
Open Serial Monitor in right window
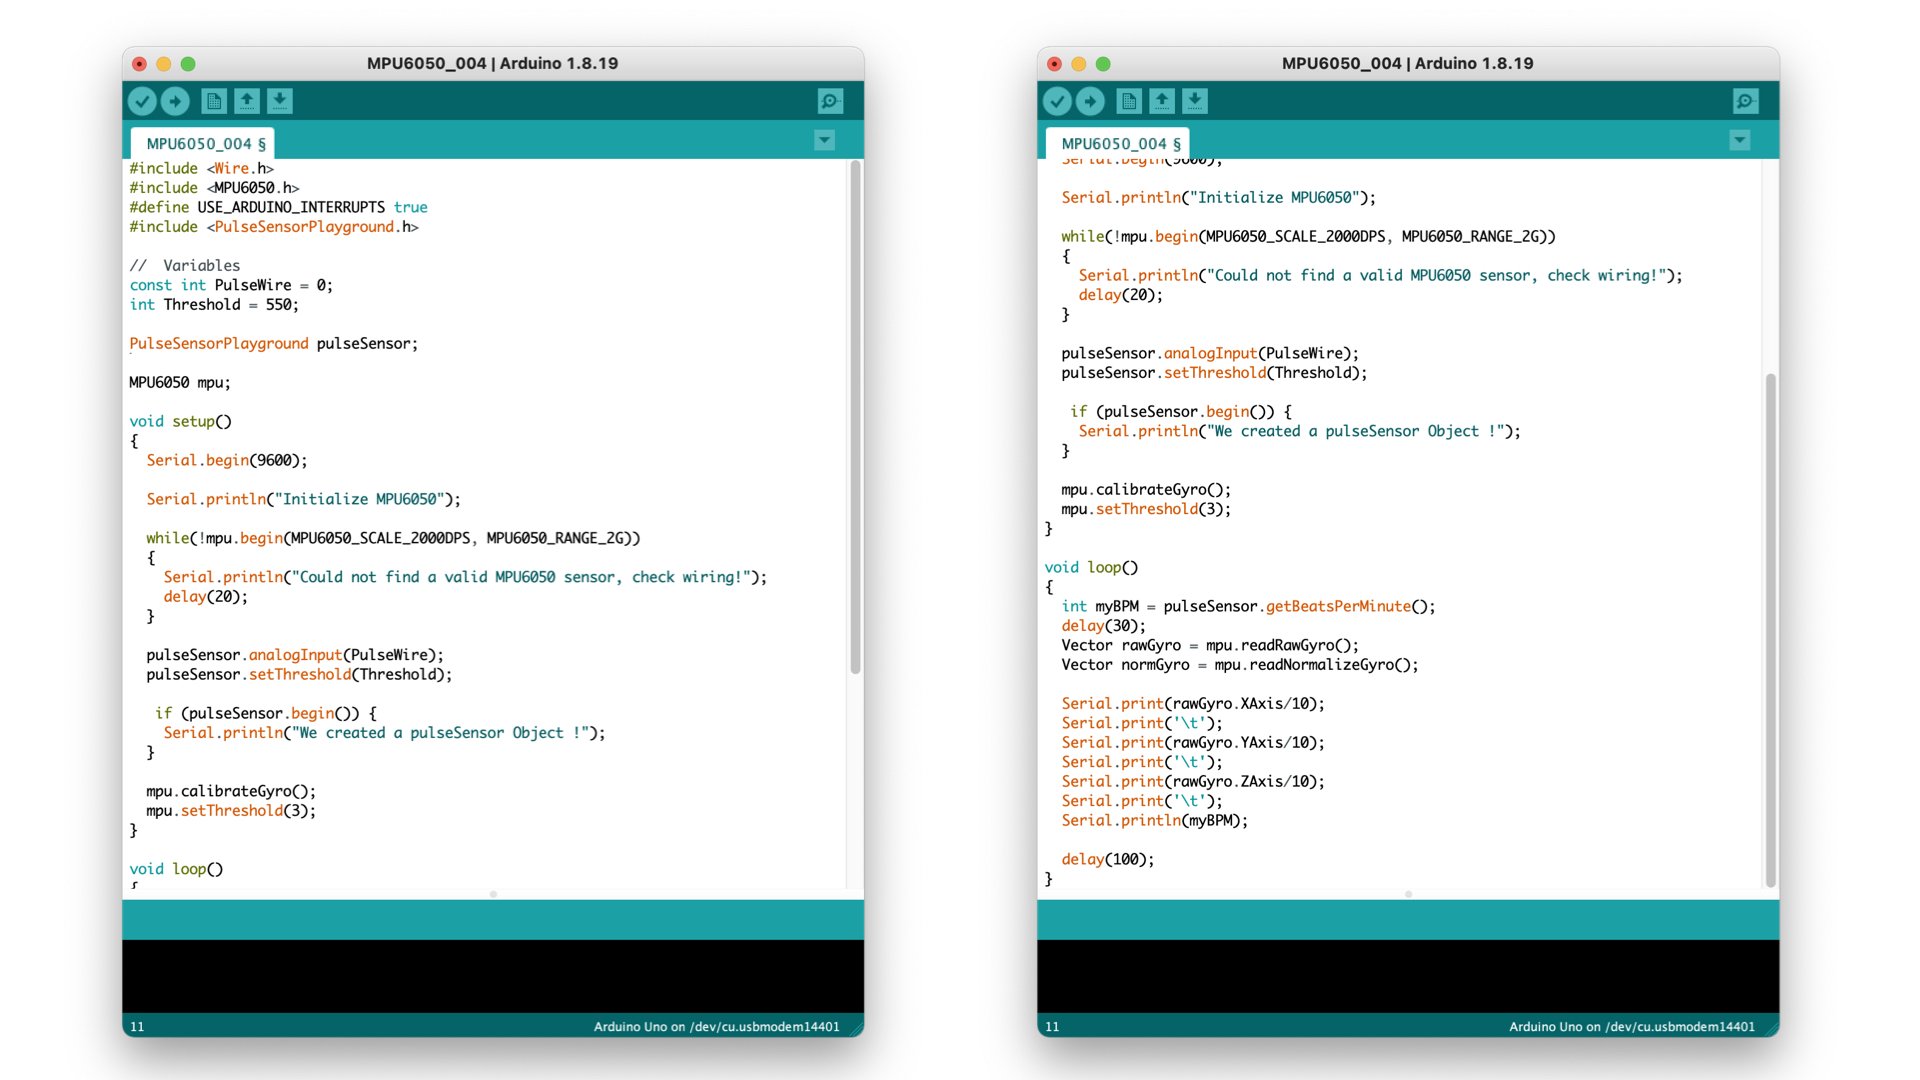point(1745,101)
